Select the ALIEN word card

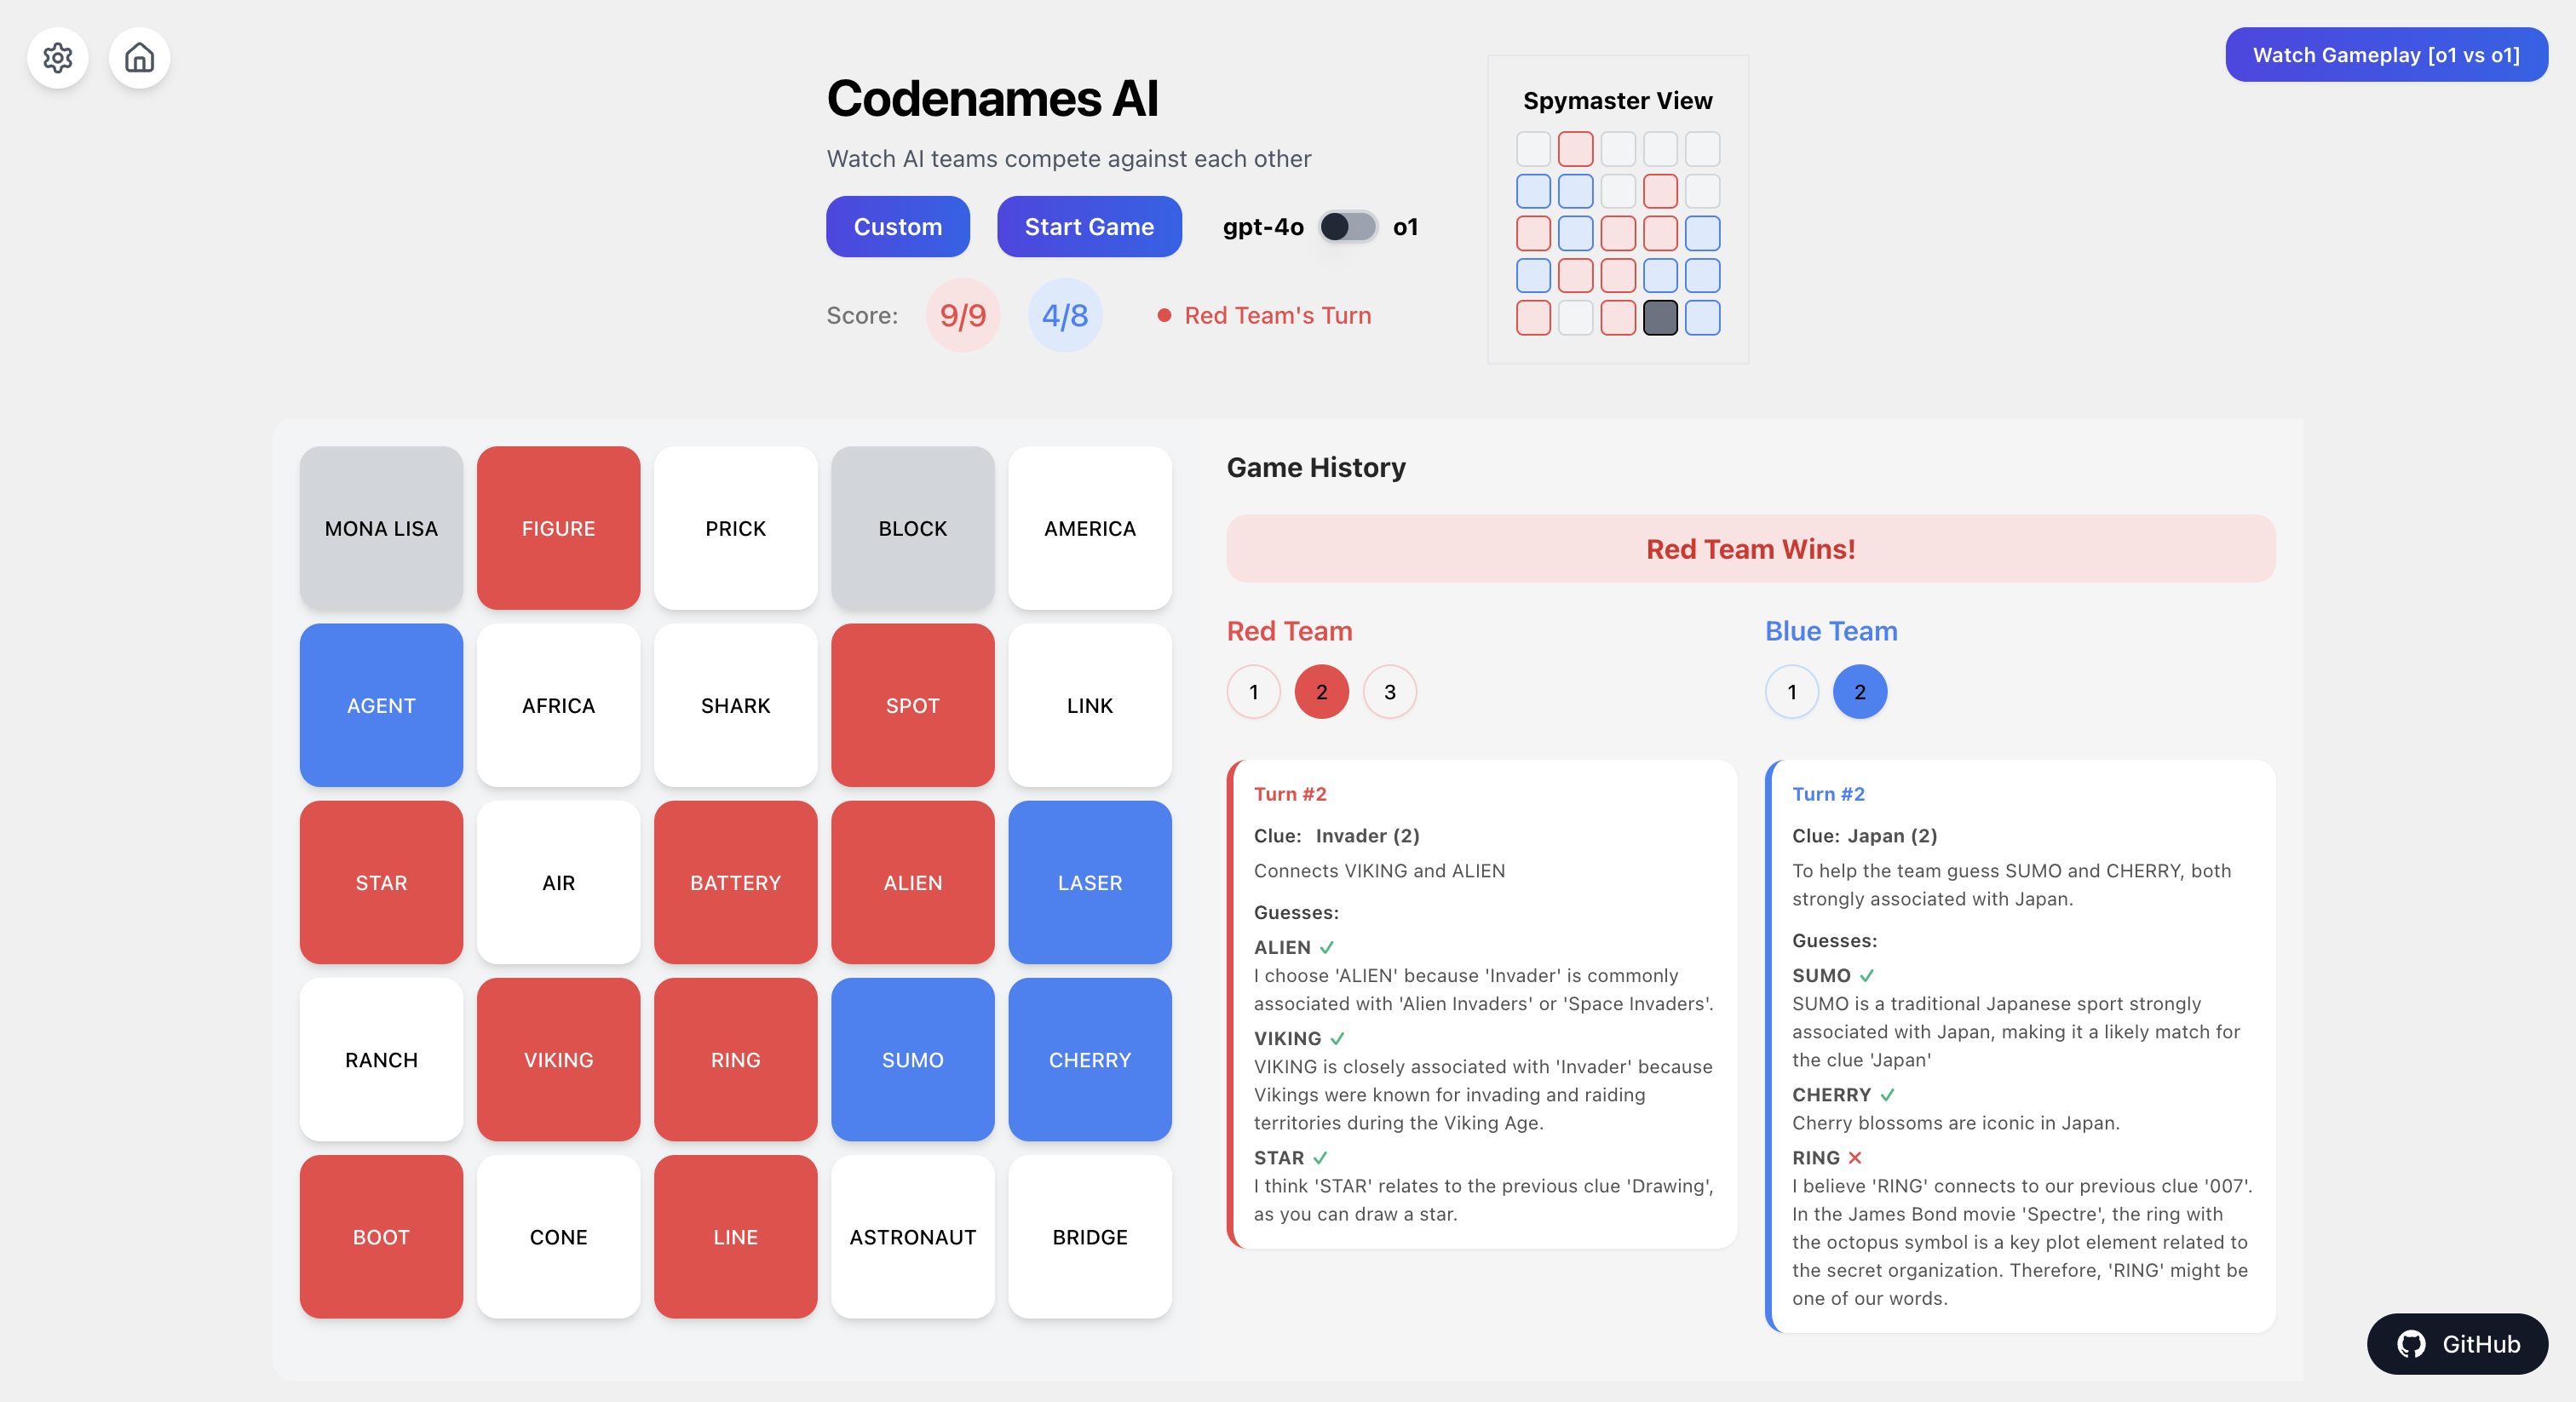click(911, 881)
